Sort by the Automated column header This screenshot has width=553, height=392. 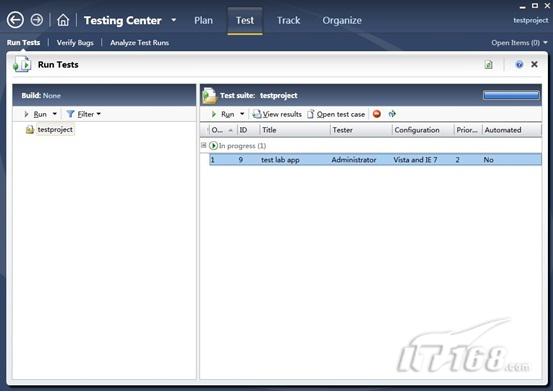(511, 130)
